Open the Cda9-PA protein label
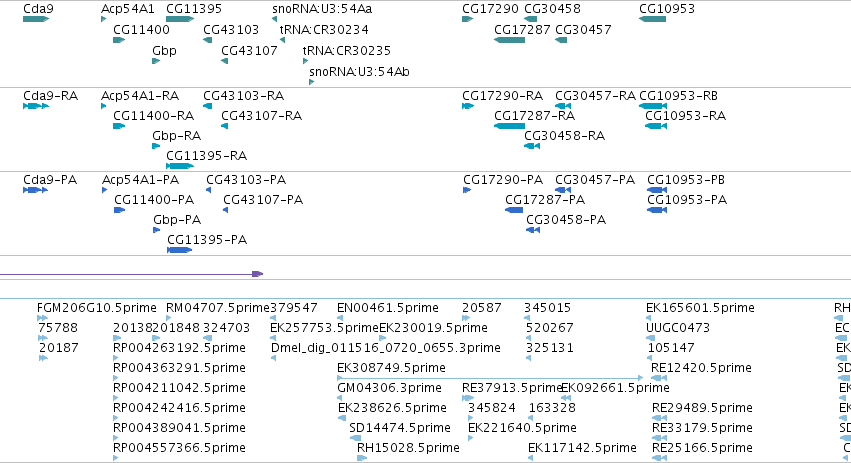The height and width of the screenshot is (463, 851). (50, 180)
